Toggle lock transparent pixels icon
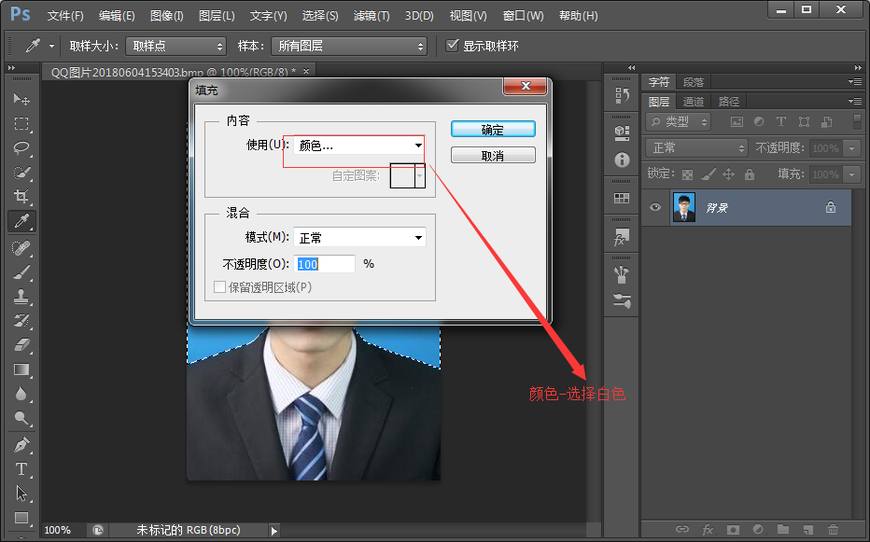This screenshot has height=542, width=870. 687,175
